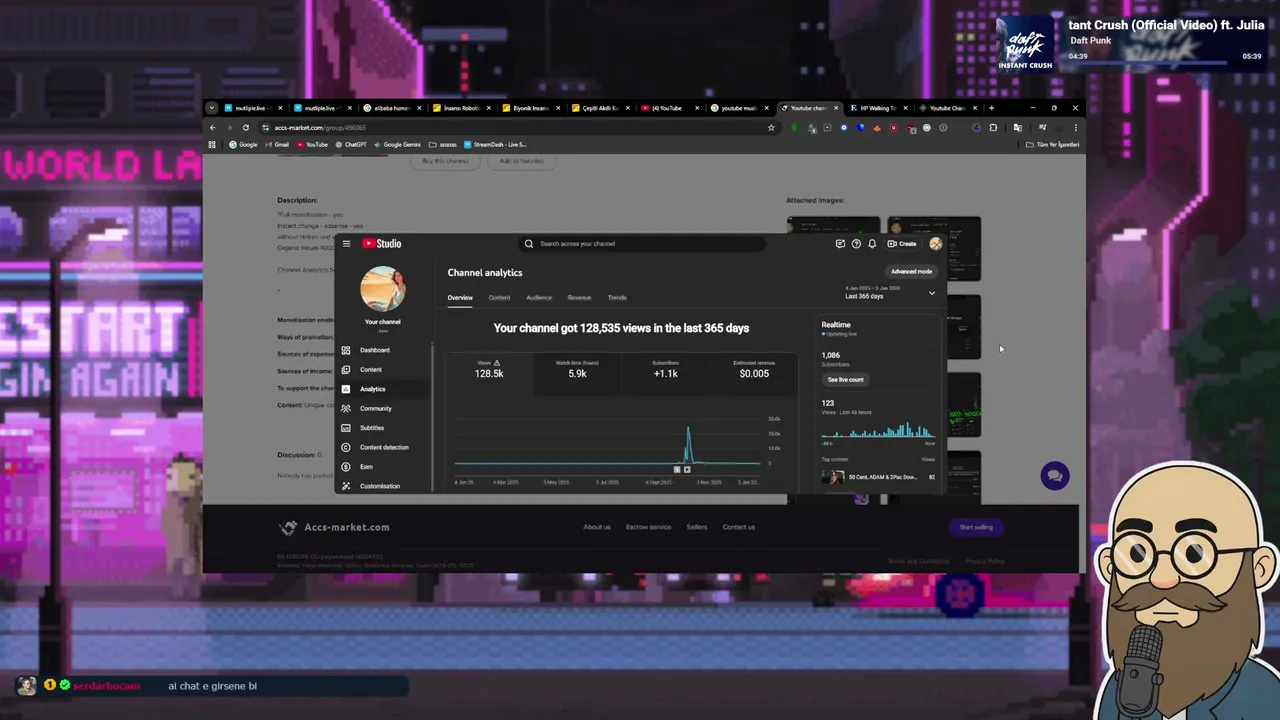
Task: Open the Contact us footer link
Action: point(739,527)
